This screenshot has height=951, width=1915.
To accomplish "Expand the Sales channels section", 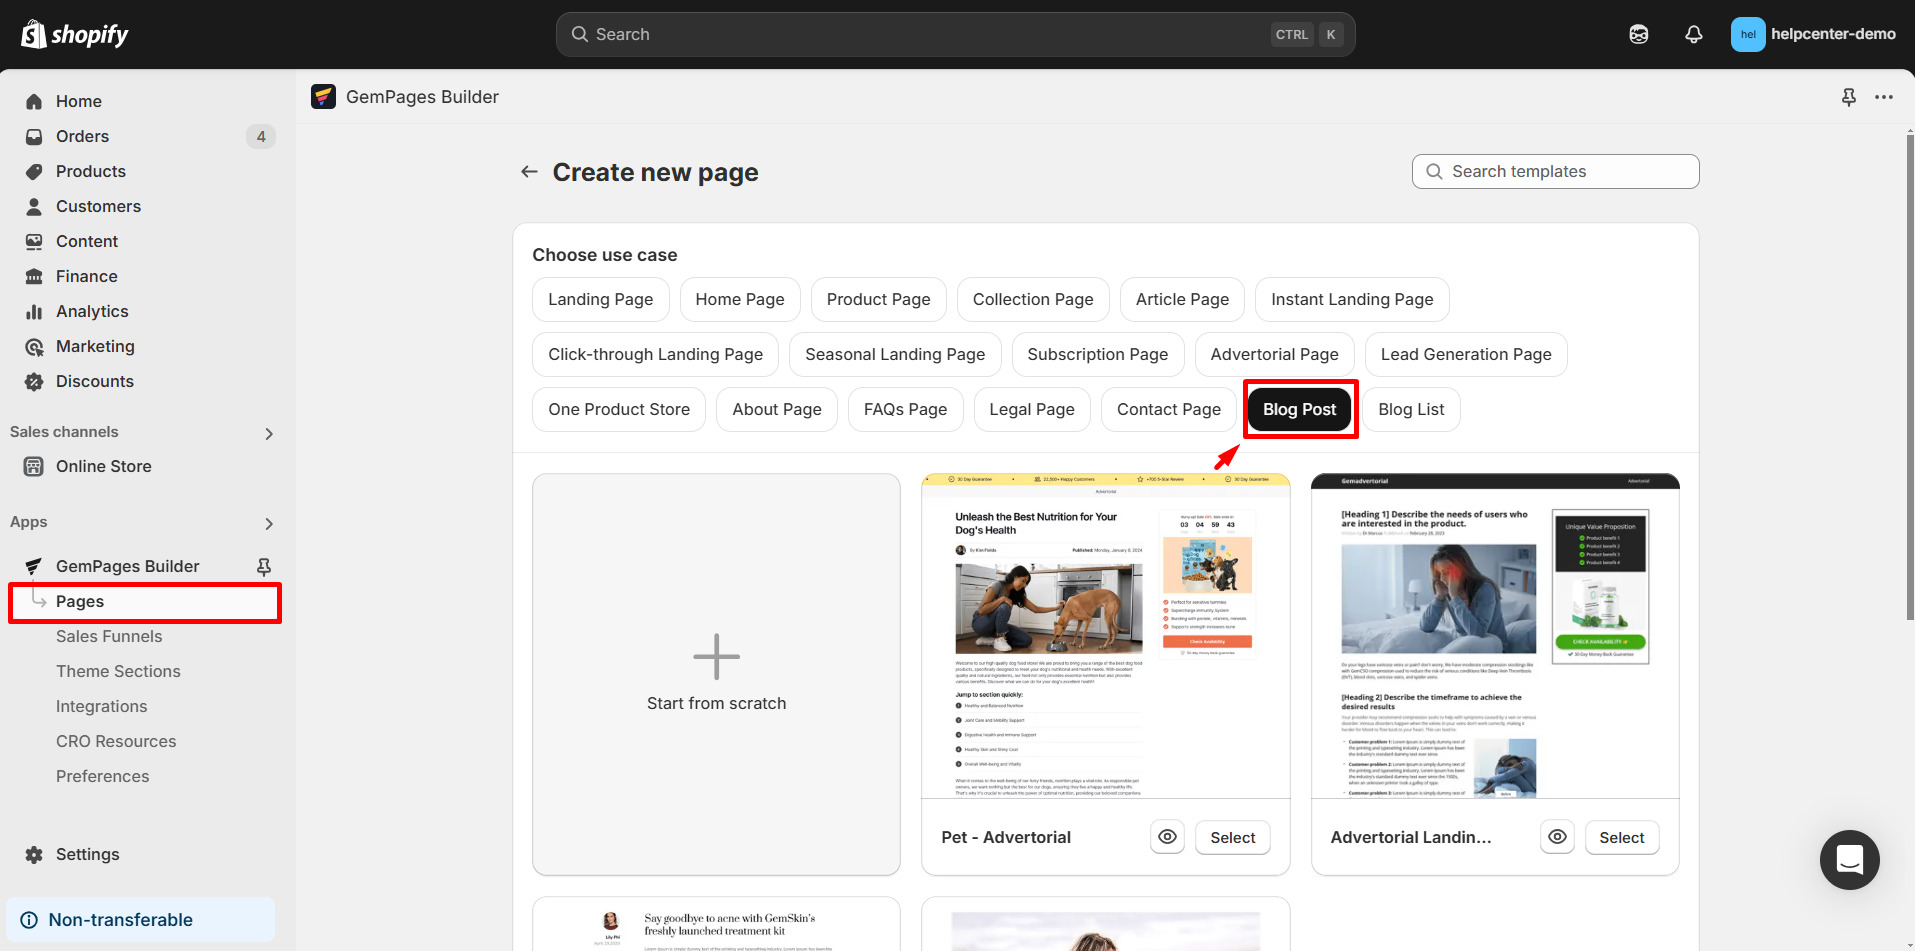I will click(x=268, y=433).
